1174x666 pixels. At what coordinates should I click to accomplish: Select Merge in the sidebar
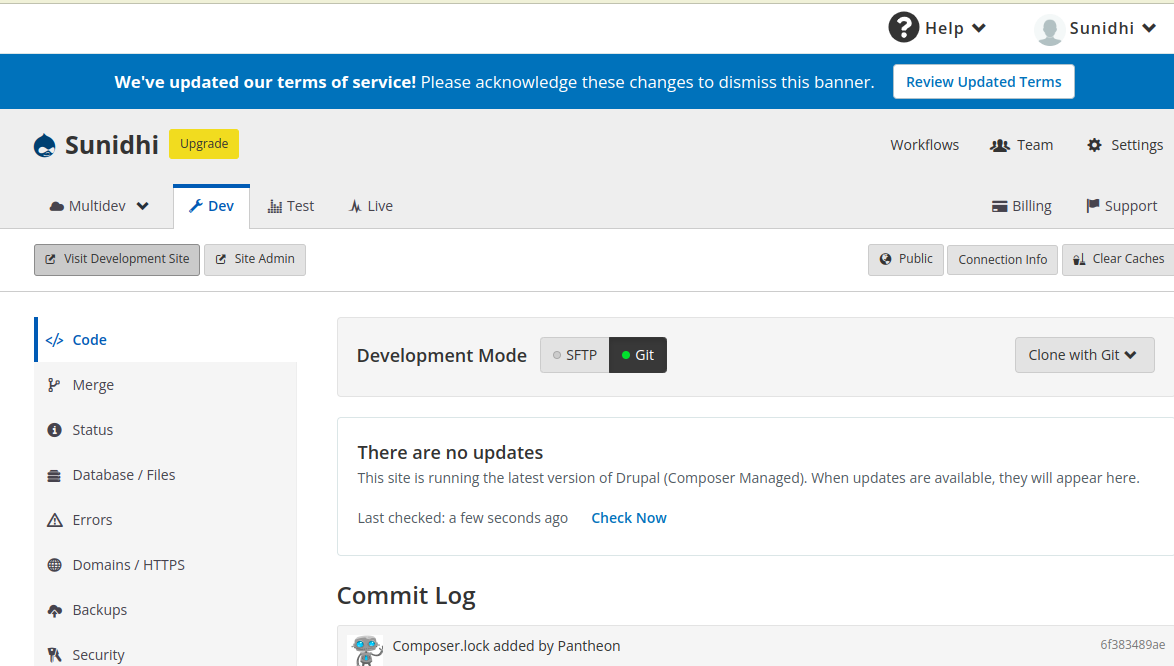pos(165,385)
